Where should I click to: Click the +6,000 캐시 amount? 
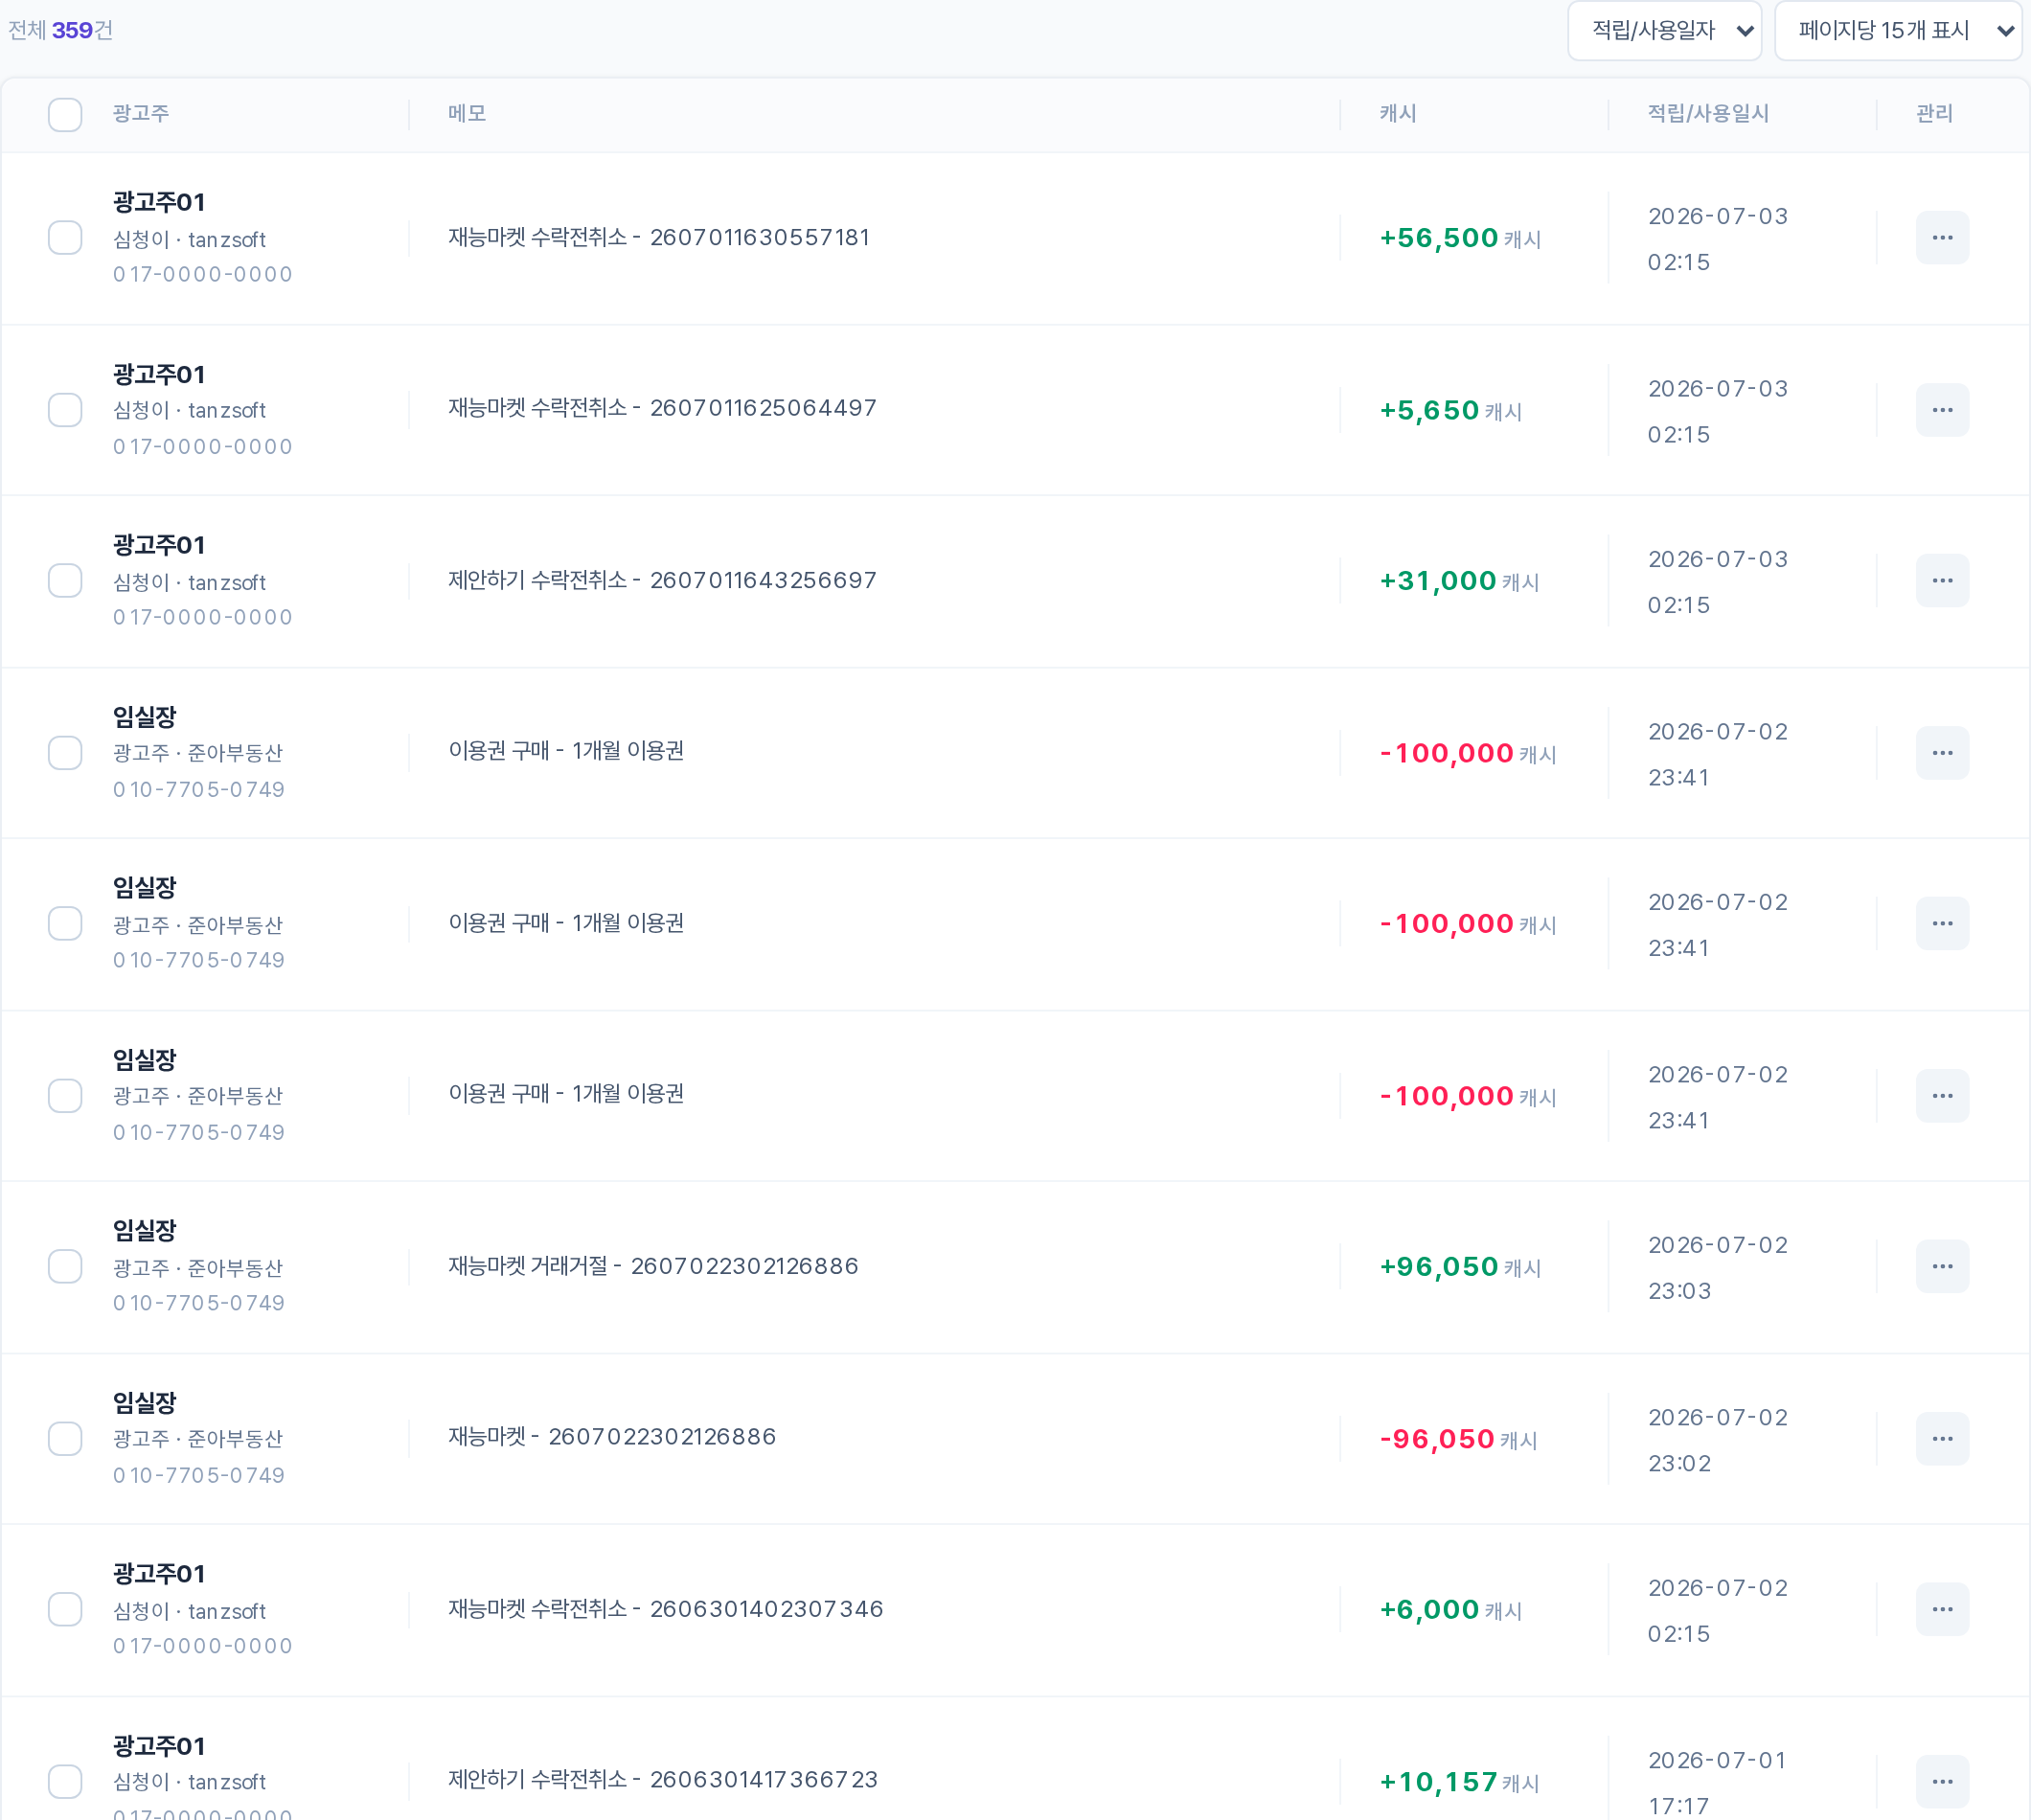[1450, 1610]
